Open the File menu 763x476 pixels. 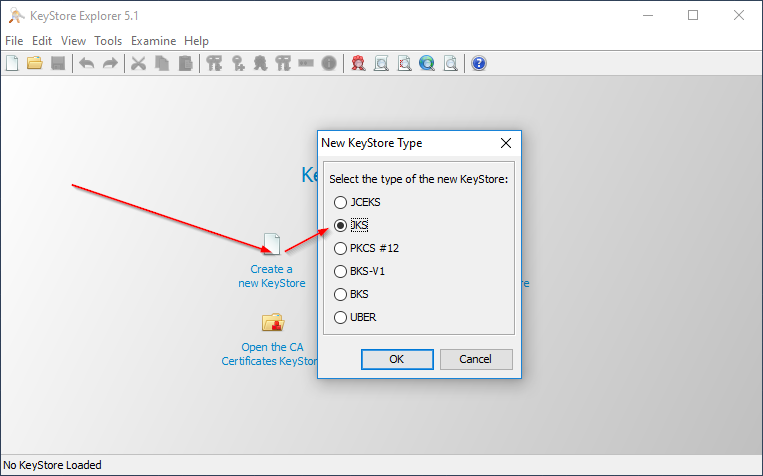[14, 41]
